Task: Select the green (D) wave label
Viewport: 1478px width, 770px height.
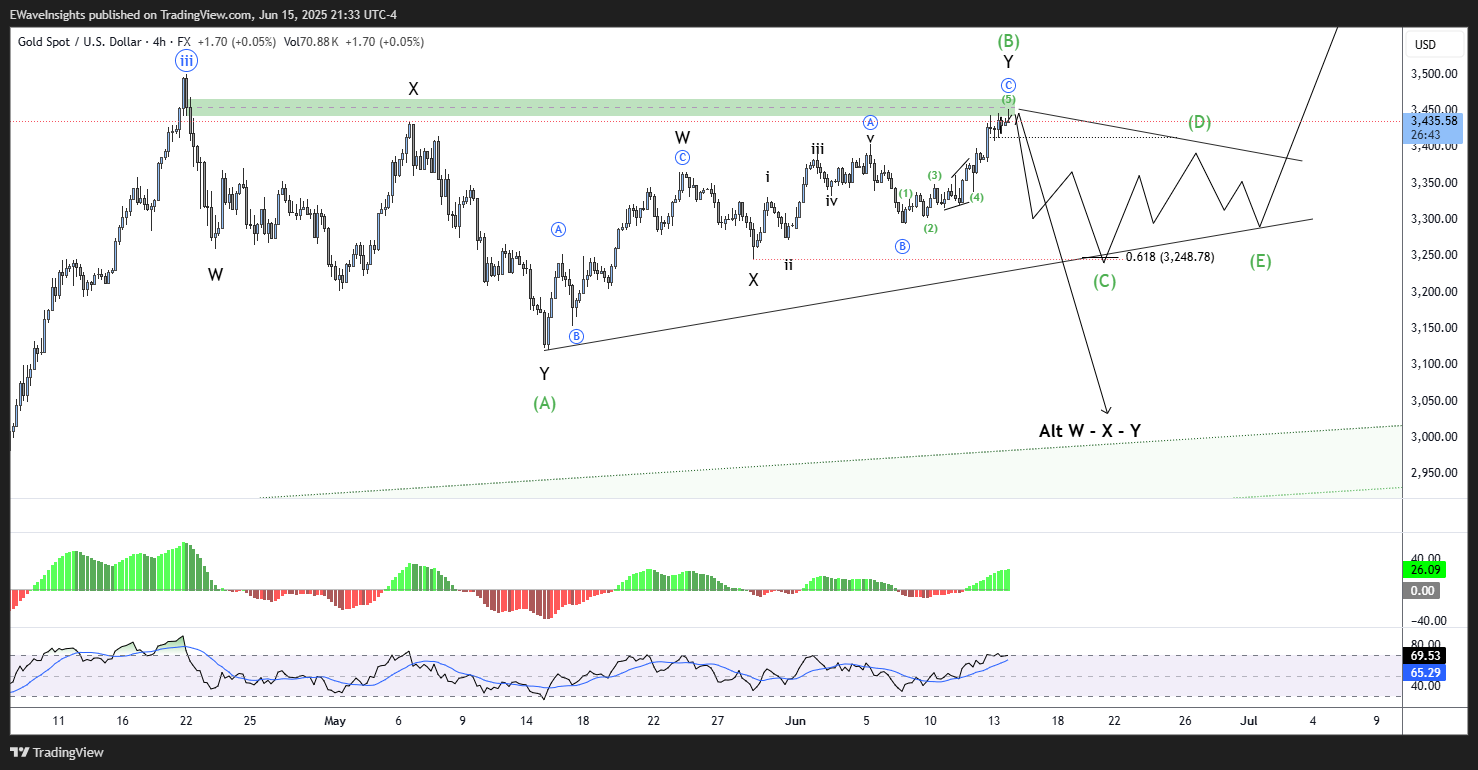Action: coord(1200,123)
